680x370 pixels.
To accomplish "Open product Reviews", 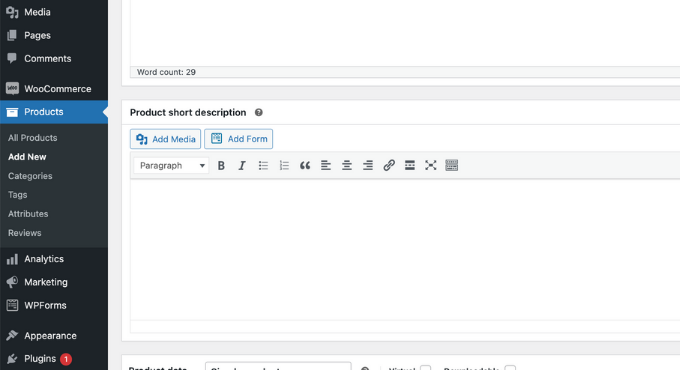I will [x=24, y=233].
